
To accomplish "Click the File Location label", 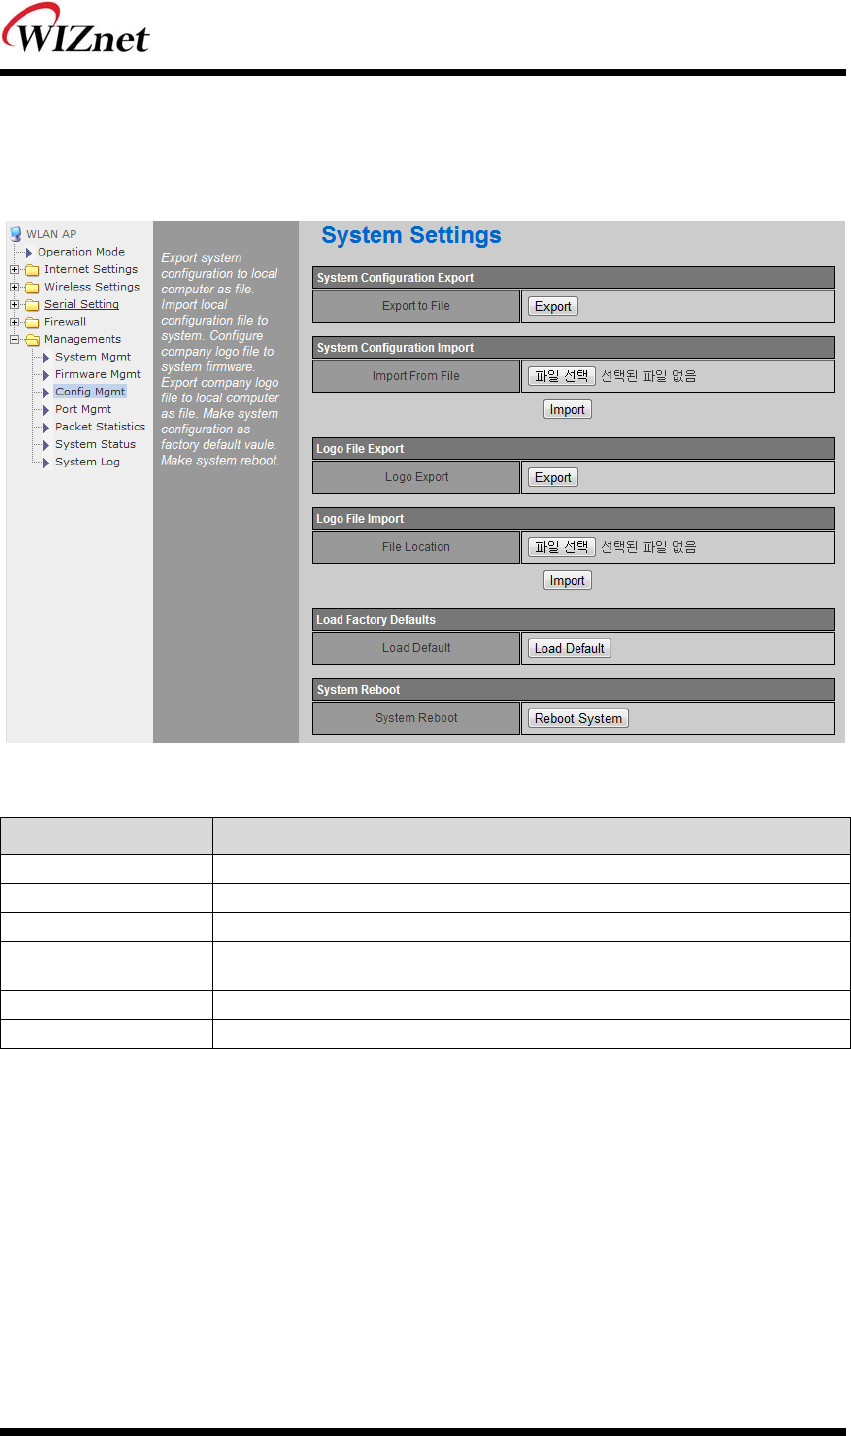I will pyautogui.click(x=416, y=547).
